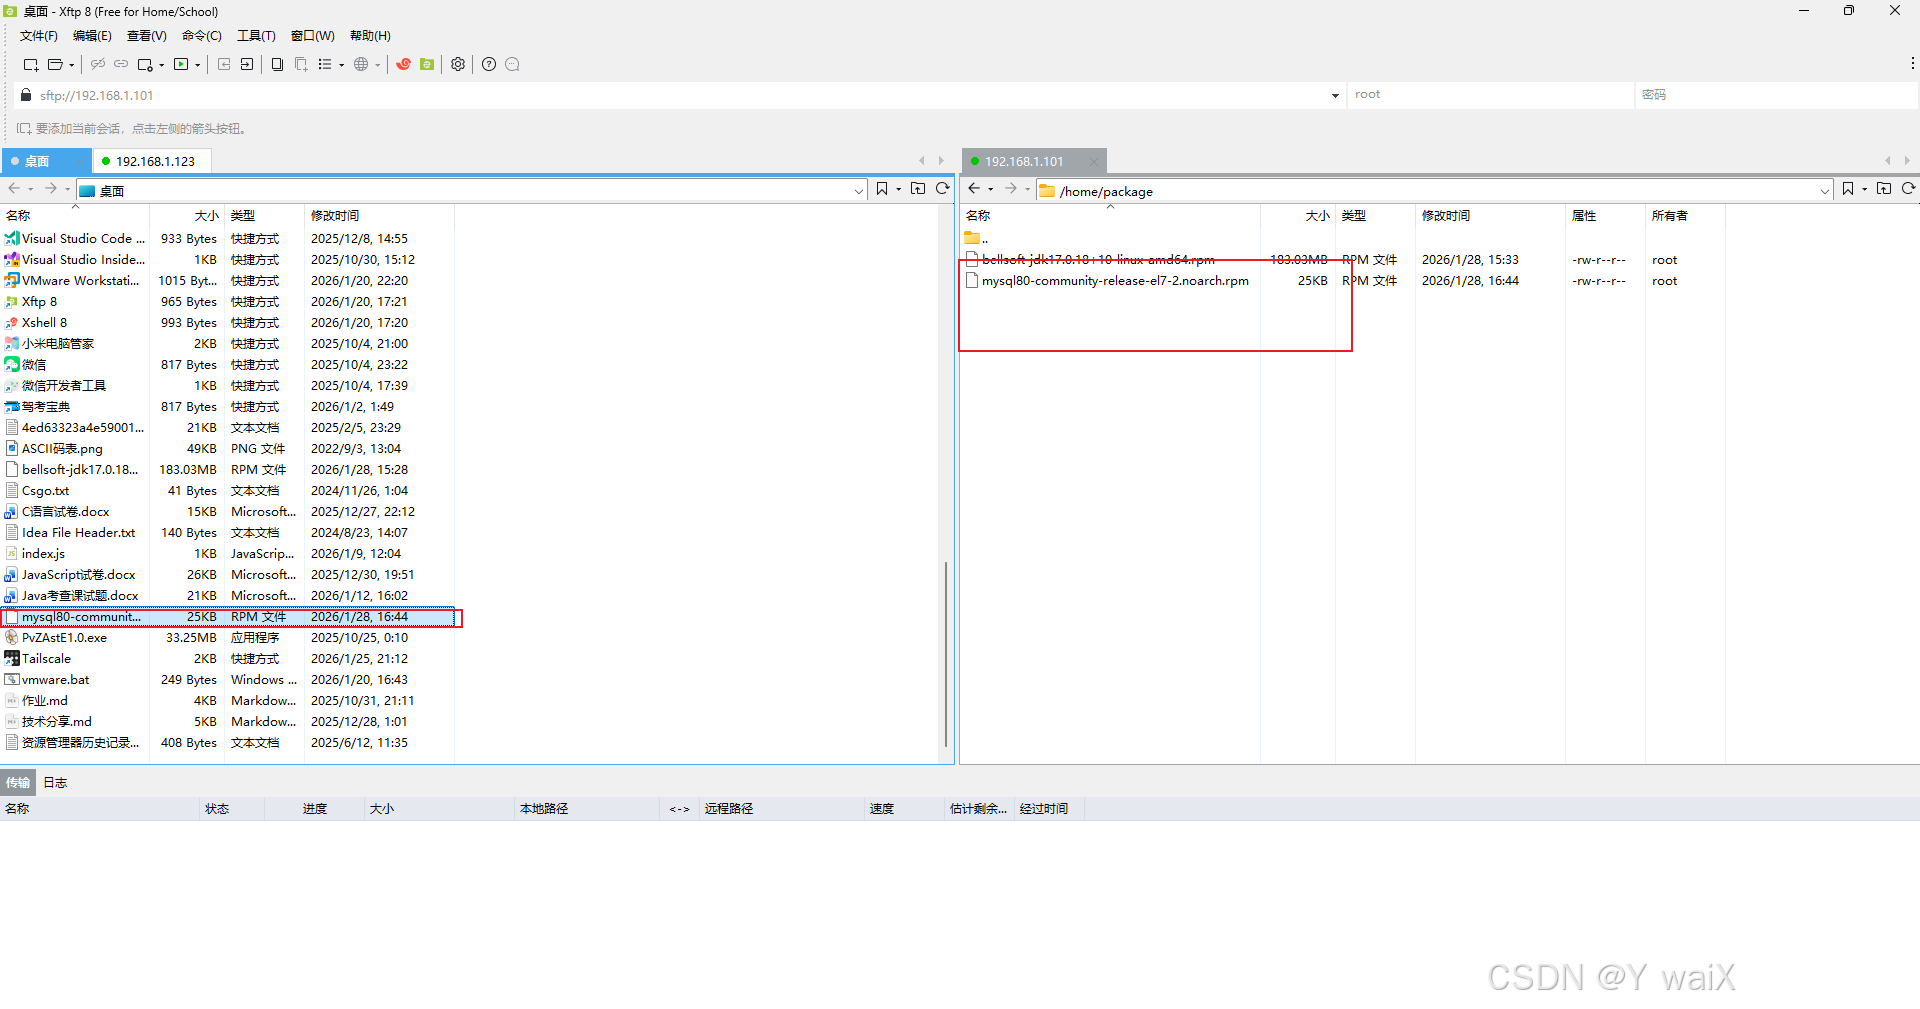Sort remote files by 所有者 column
This screenshot has width=1920, height=1009.
[1685, 216]
